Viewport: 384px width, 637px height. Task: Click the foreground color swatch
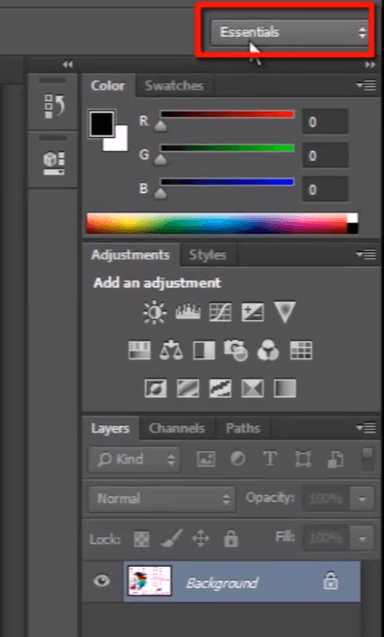pos(102,124)
